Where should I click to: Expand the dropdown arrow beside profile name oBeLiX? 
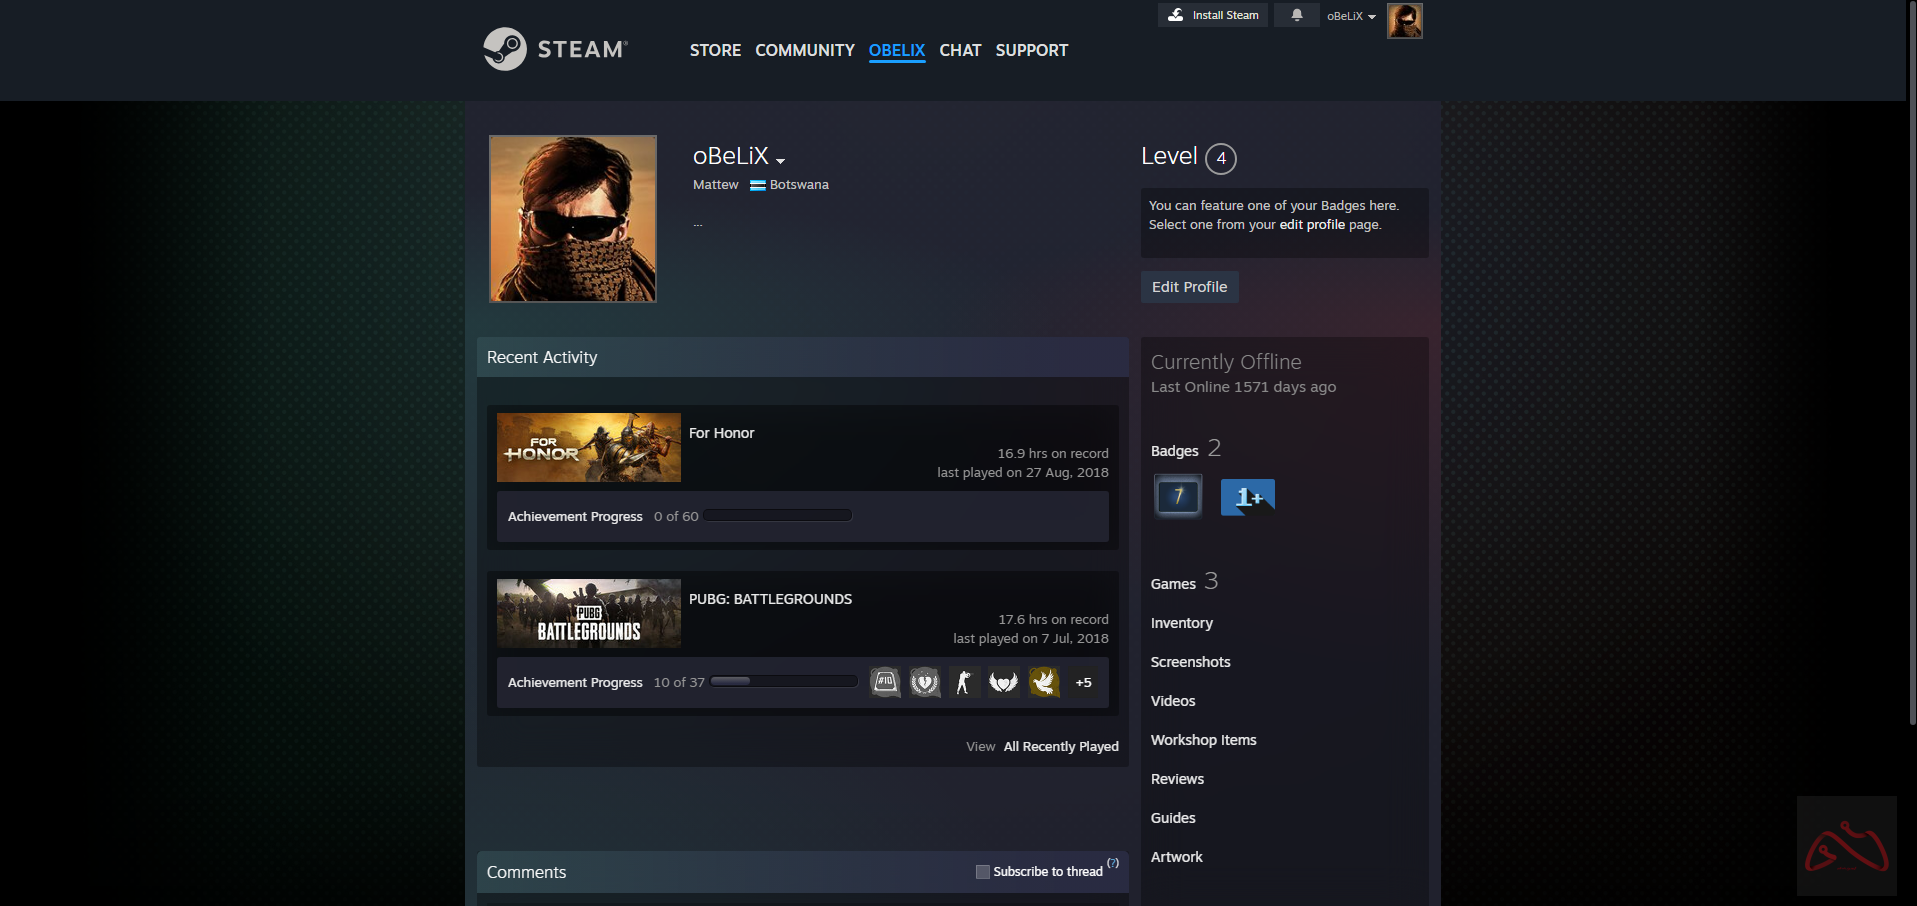pyautogui.click(x=780, y=160)
